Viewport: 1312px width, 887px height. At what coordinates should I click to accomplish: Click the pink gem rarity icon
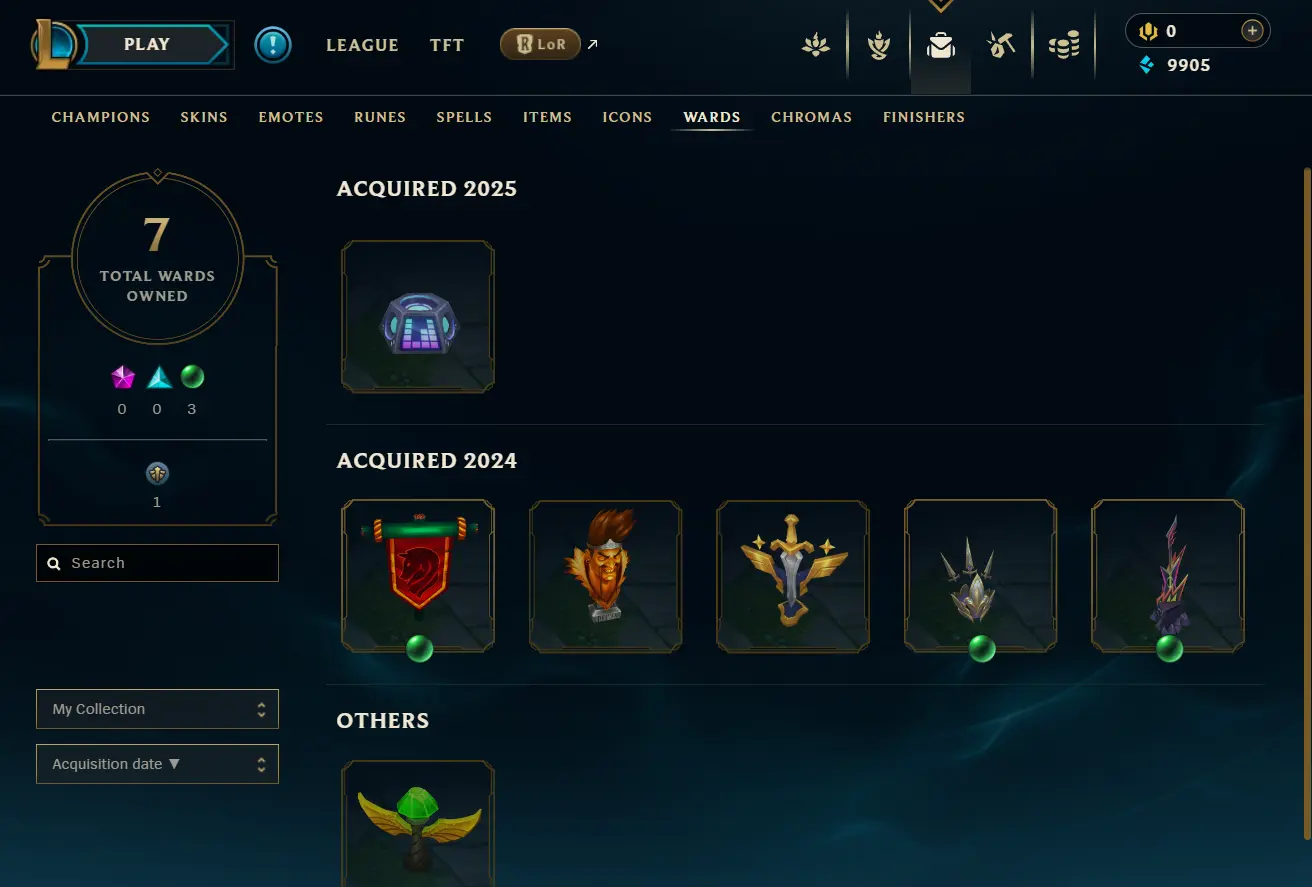[122, 377]
